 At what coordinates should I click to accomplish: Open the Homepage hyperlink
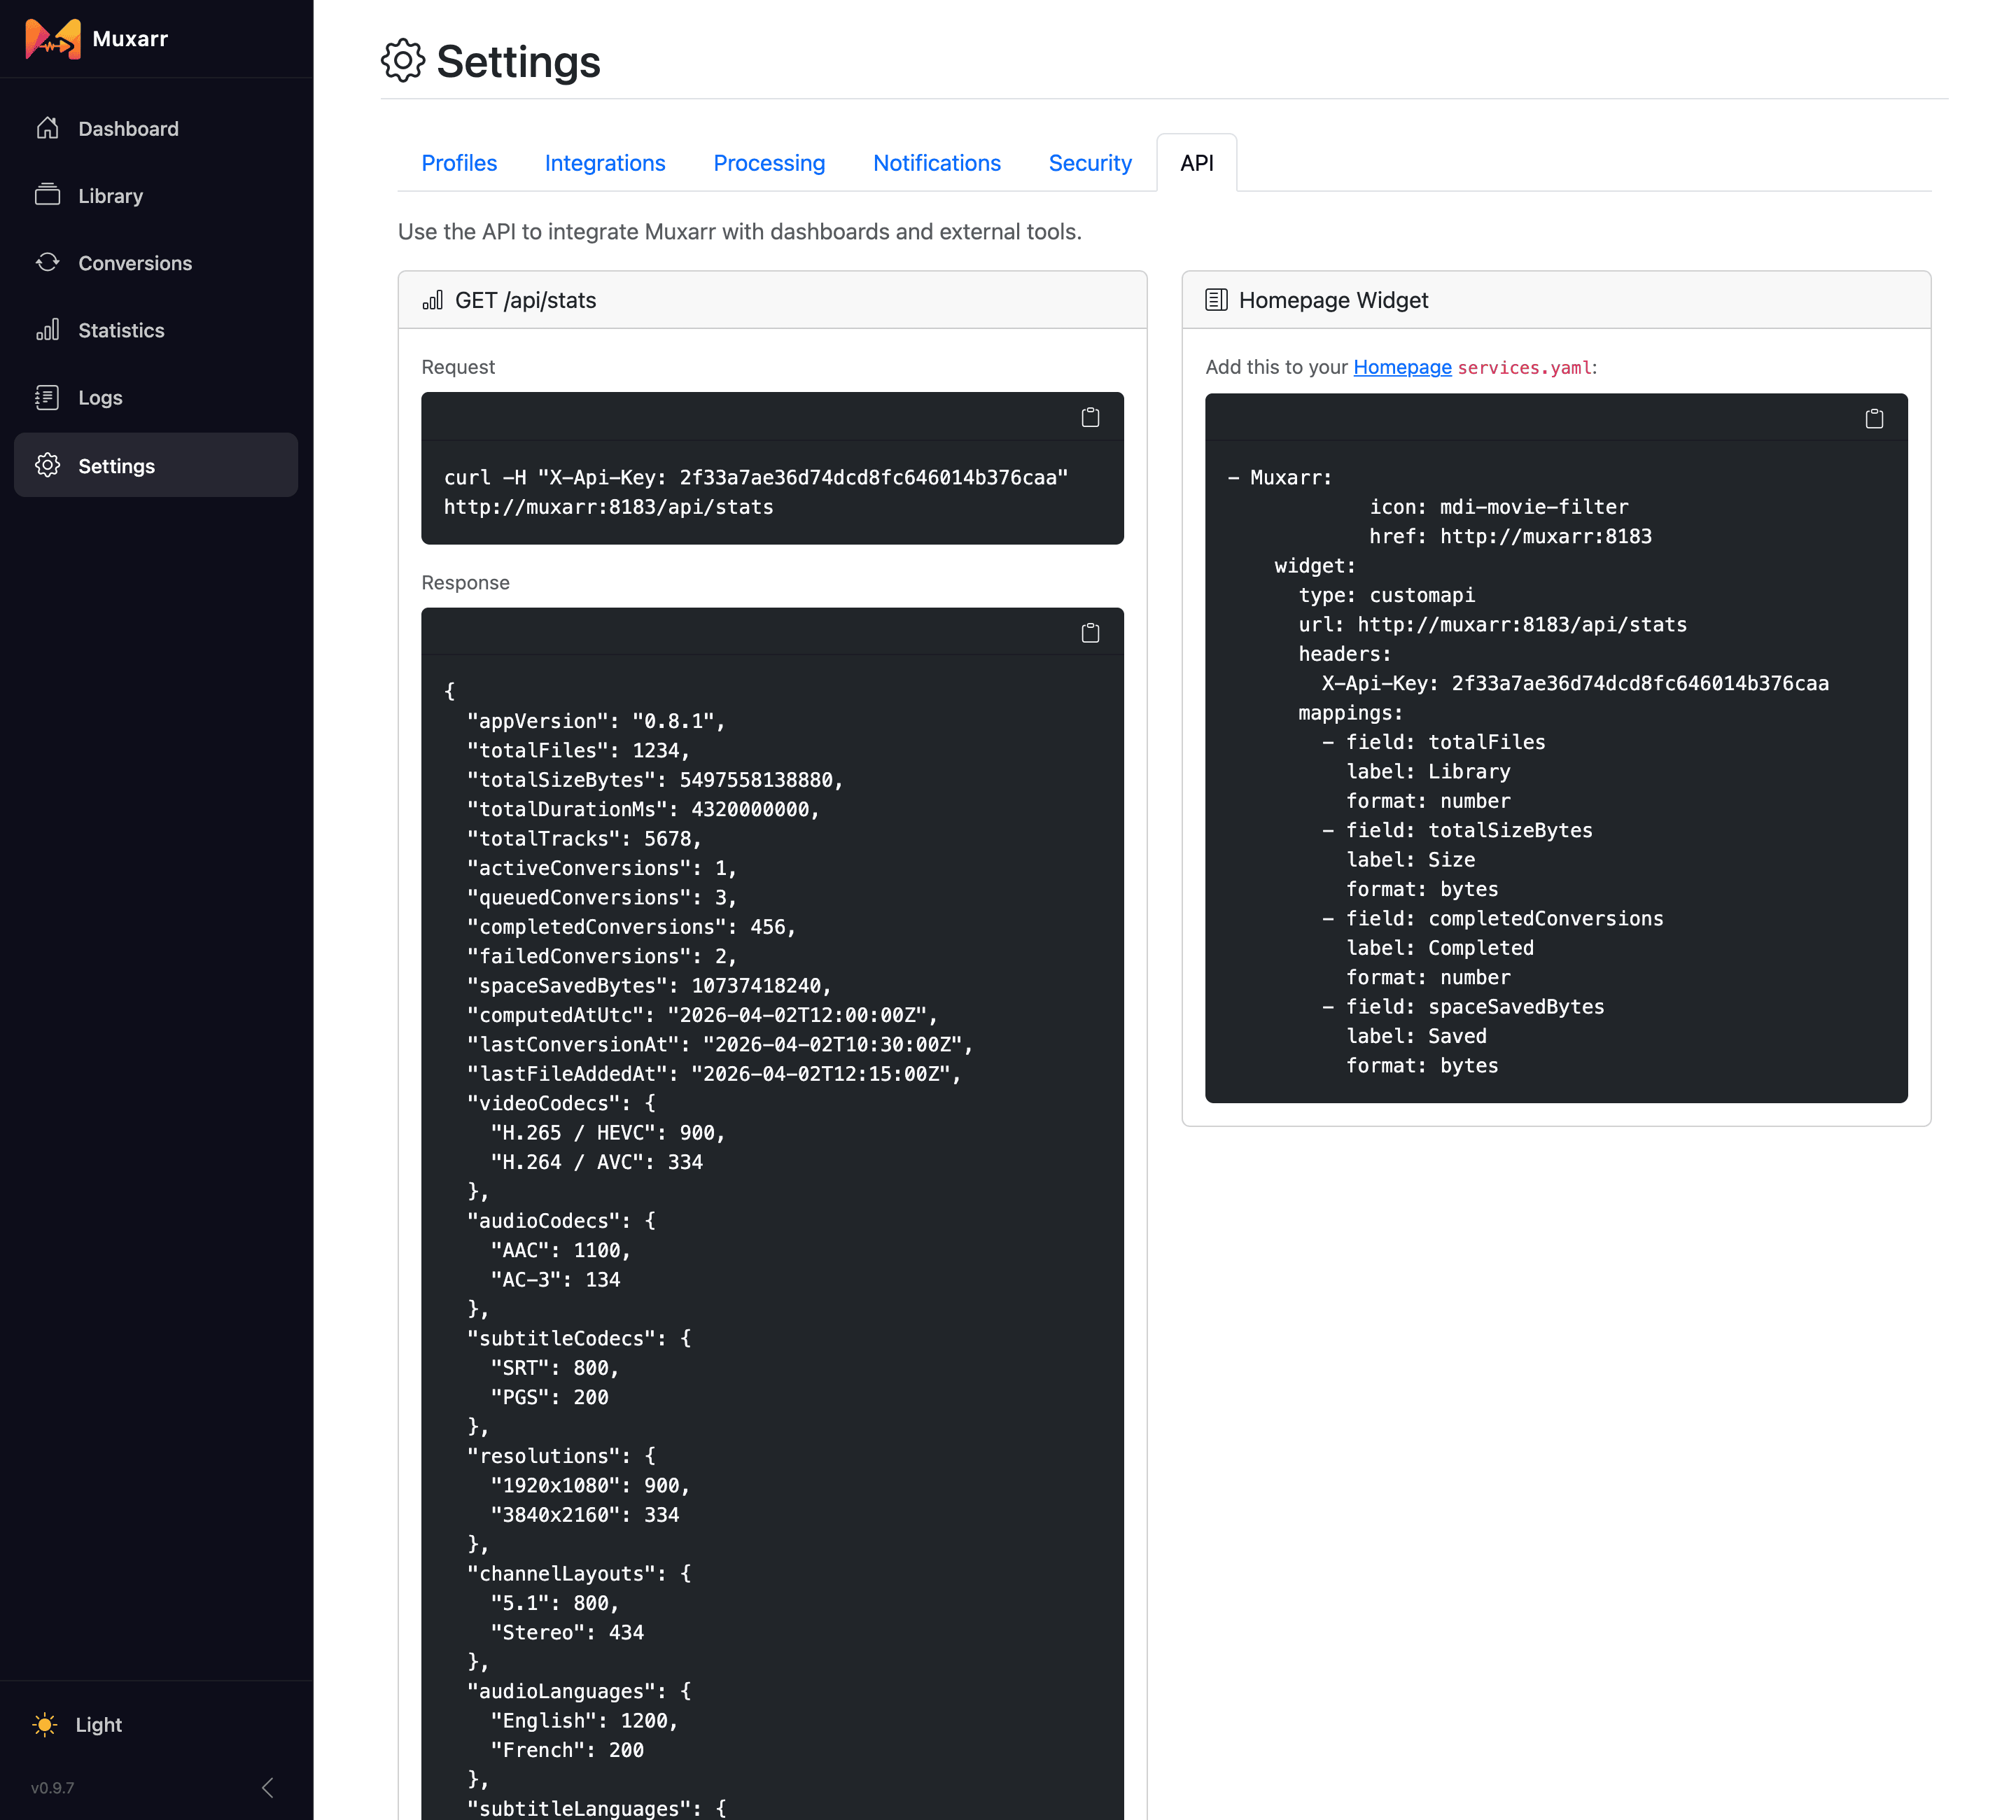(x=1402, y=367)
